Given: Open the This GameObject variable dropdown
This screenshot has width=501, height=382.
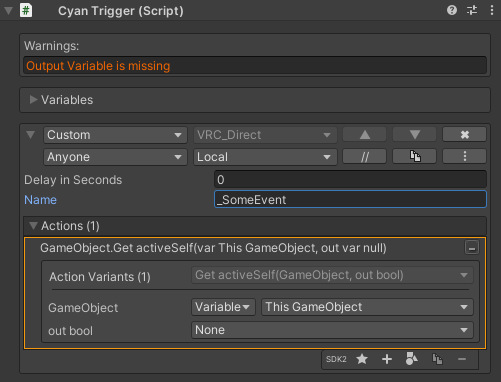Looking at the screenshot, I should pos(367,307).
